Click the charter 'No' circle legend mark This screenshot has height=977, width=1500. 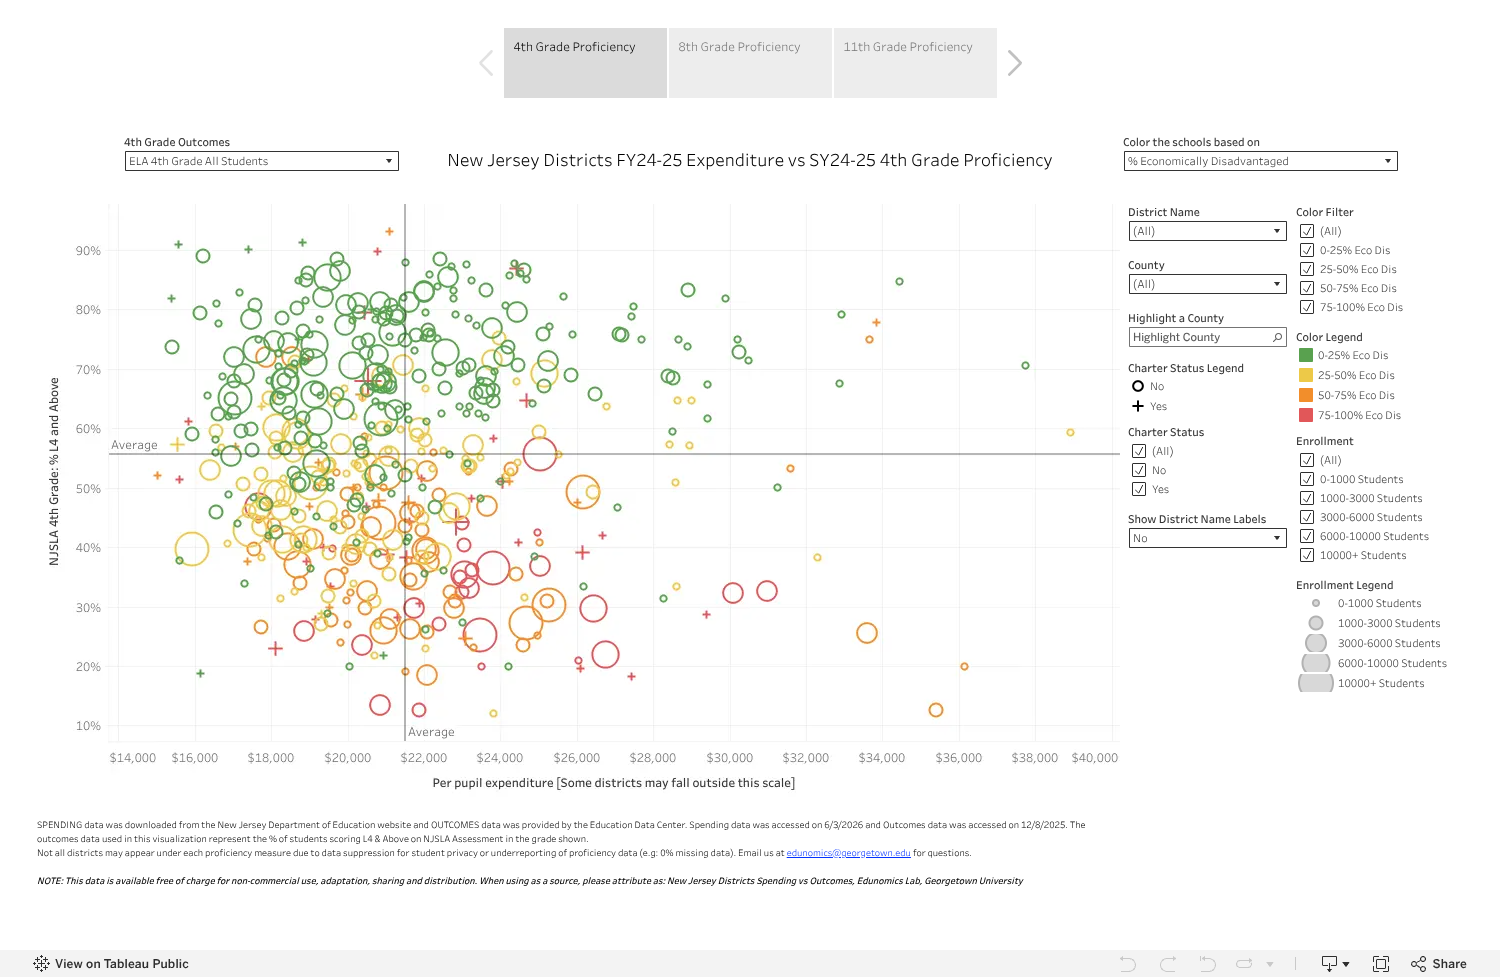click(1137, 386)
